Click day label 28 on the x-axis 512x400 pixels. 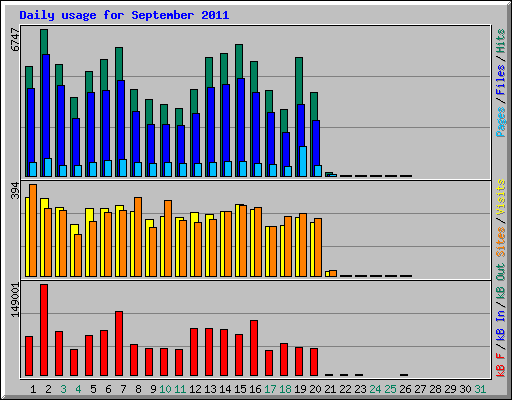435,389
